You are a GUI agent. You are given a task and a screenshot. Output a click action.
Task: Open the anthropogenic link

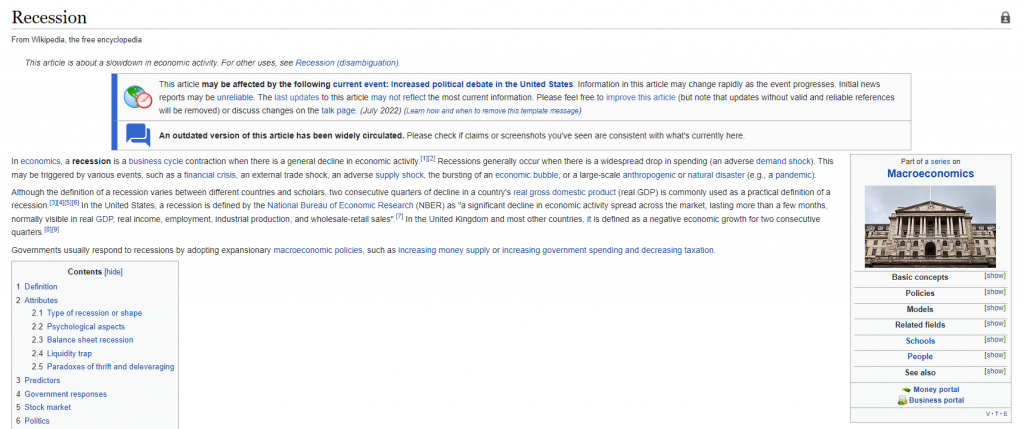(648, 175)
